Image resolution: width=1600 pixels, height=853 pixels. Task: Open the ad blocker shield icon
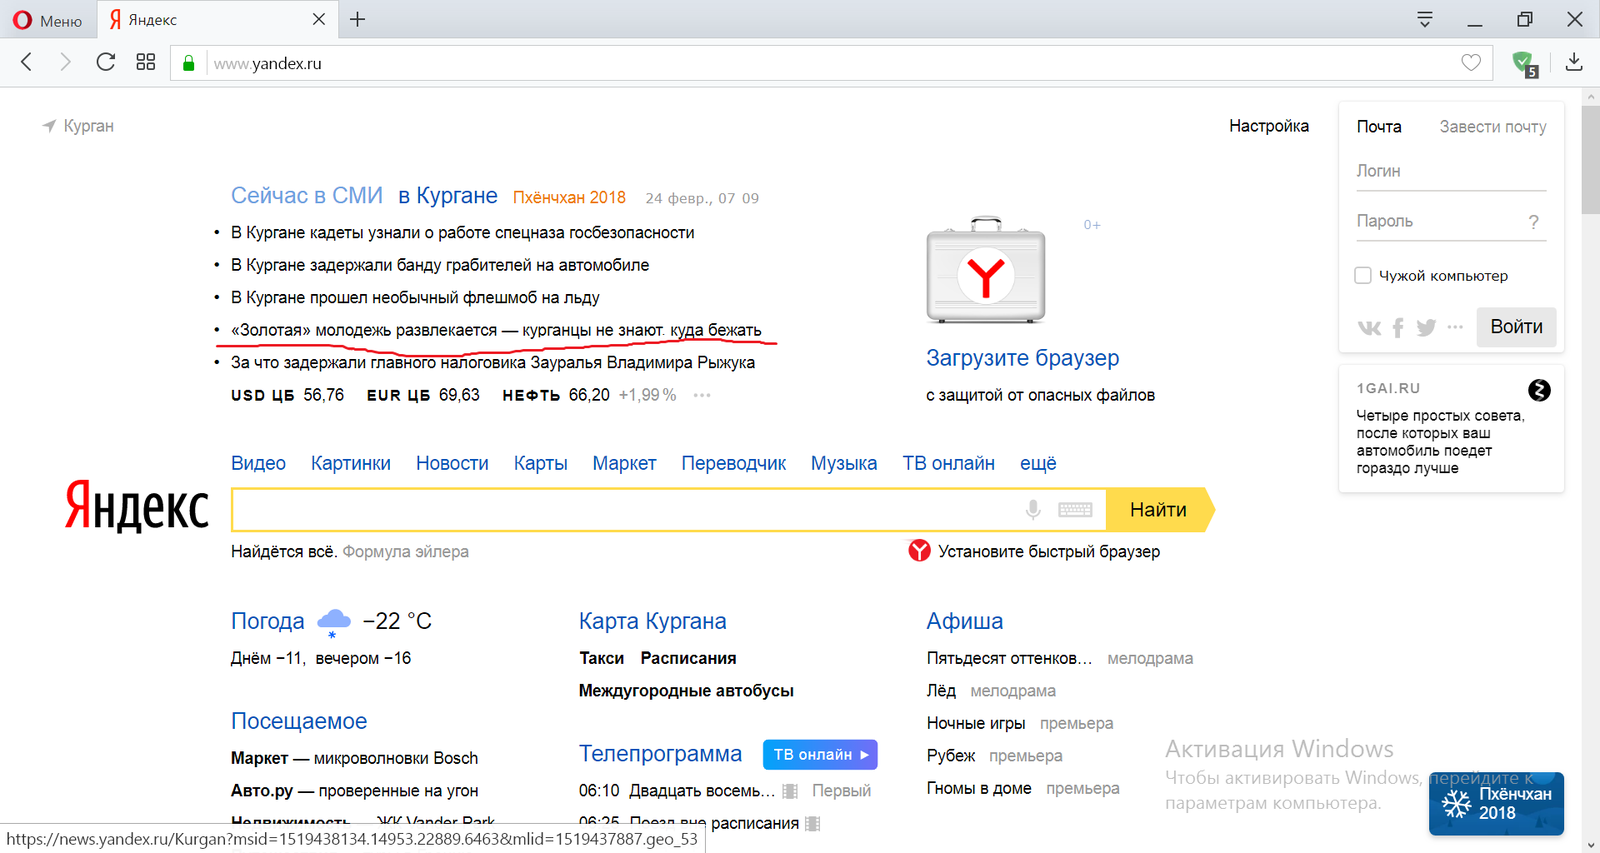[x=1524, y=64]
